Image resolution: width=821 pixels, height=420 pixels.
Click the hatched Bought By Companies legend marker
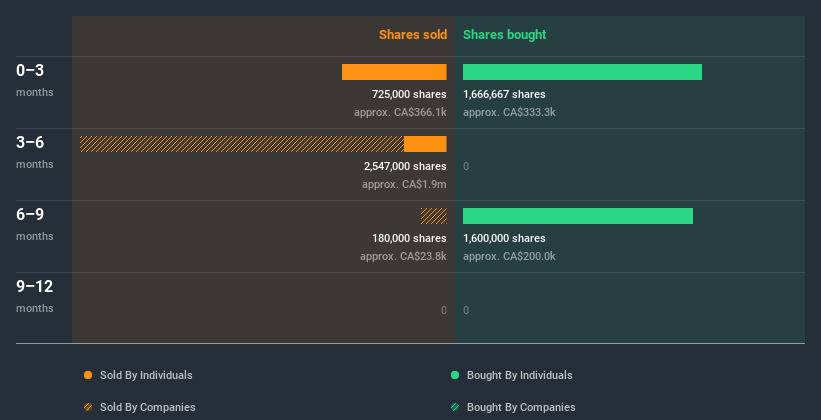tap(455, 407)
